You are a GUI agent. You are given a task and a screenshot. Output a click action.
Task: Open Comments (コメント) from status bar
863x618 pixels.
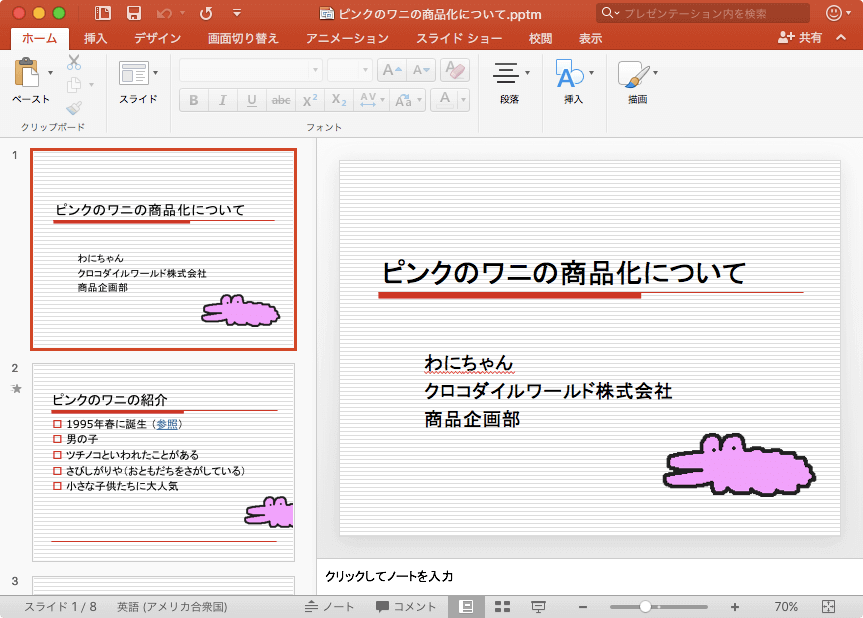pos(406,607)
